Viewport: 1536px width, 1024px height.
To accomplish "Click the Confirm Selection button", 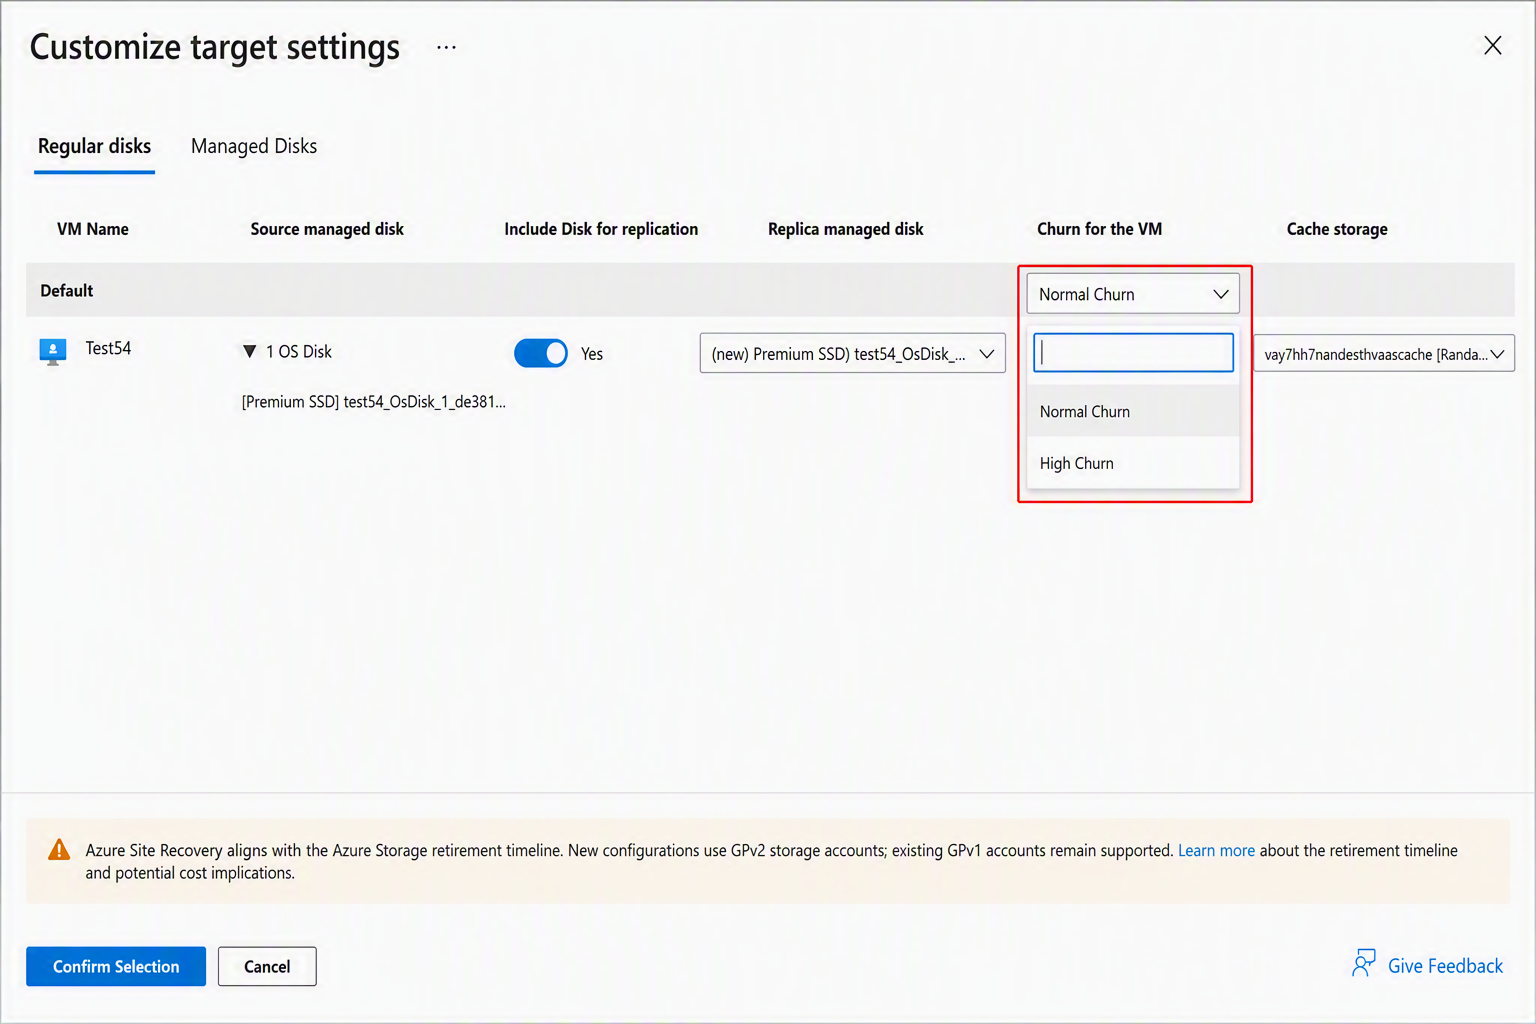I will [116, 966].
